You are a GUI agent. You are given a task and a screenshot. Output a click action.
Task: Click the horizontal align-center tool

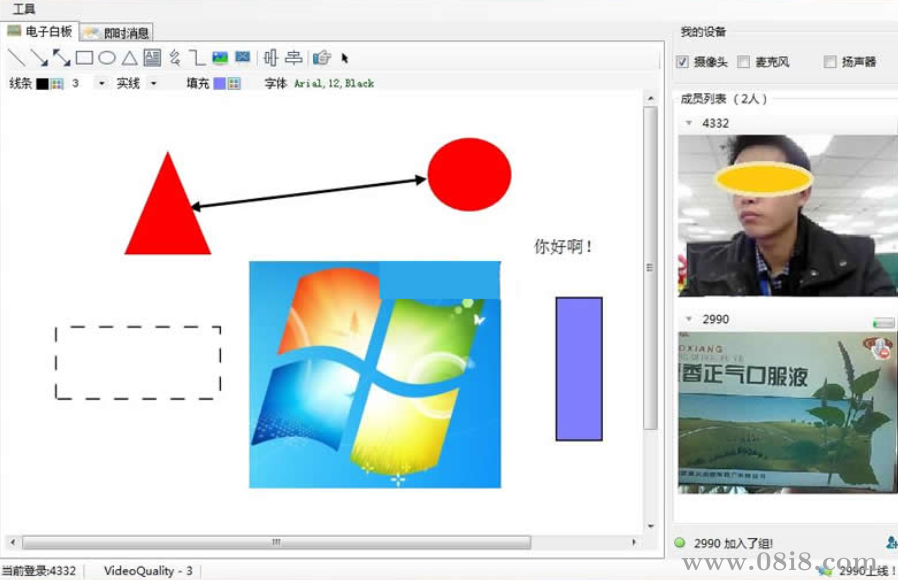tap(293, 57)
